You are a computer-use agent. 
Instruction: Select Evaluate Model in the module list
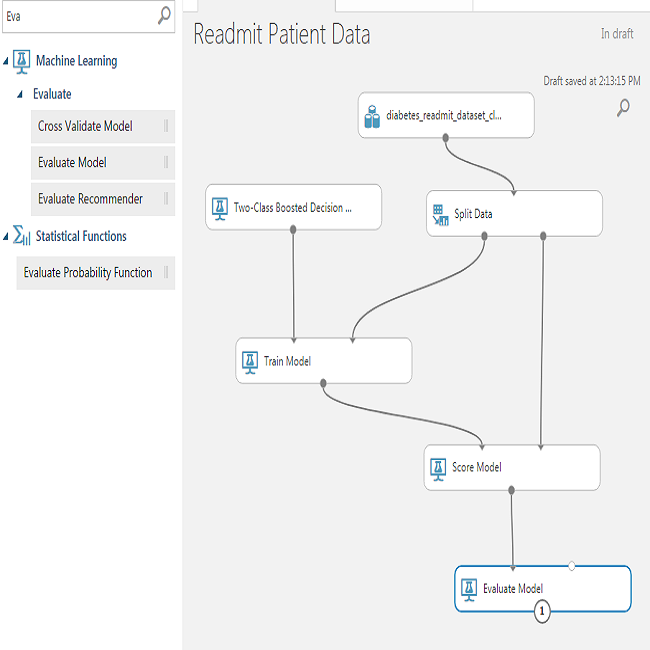click(x=73, y=162)
